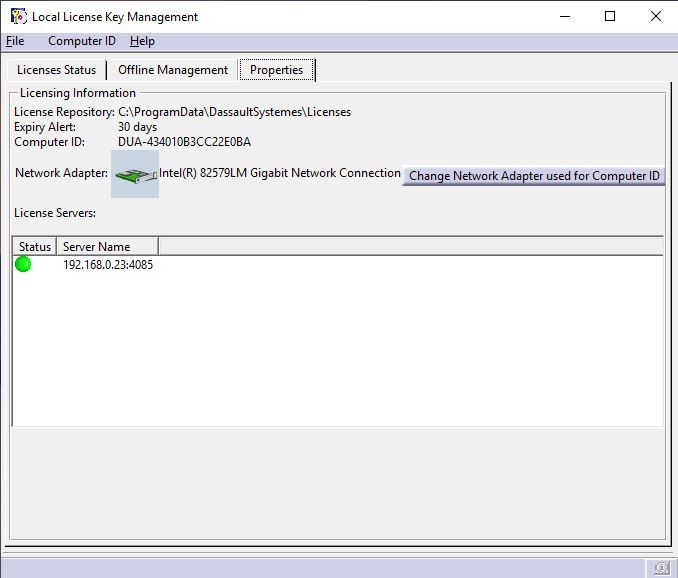Click the License Repository path text
678x578 pixels.
pyautogui.click(x=234, y=112)
